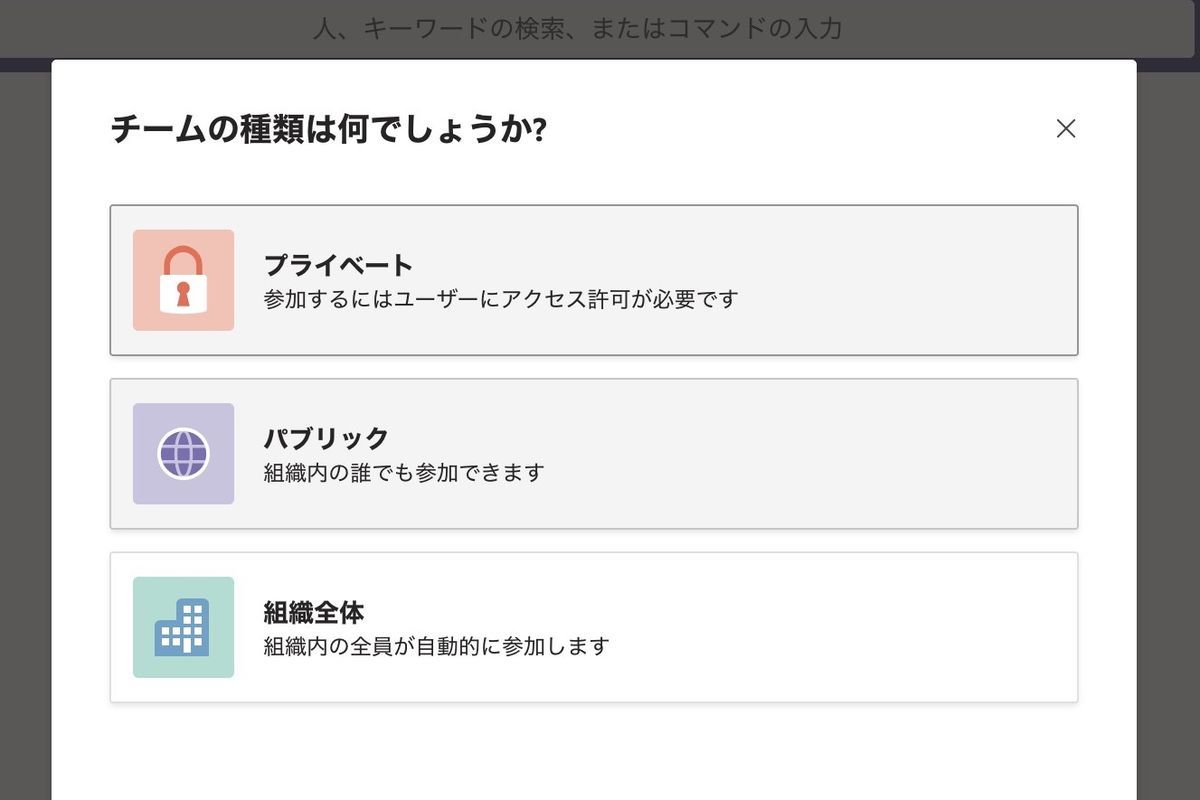Image resolution: width=1200 pixels, height=800 pixels.
Task: Click the globe grid symbol on the purple tile
Action: tap(183, 453)
